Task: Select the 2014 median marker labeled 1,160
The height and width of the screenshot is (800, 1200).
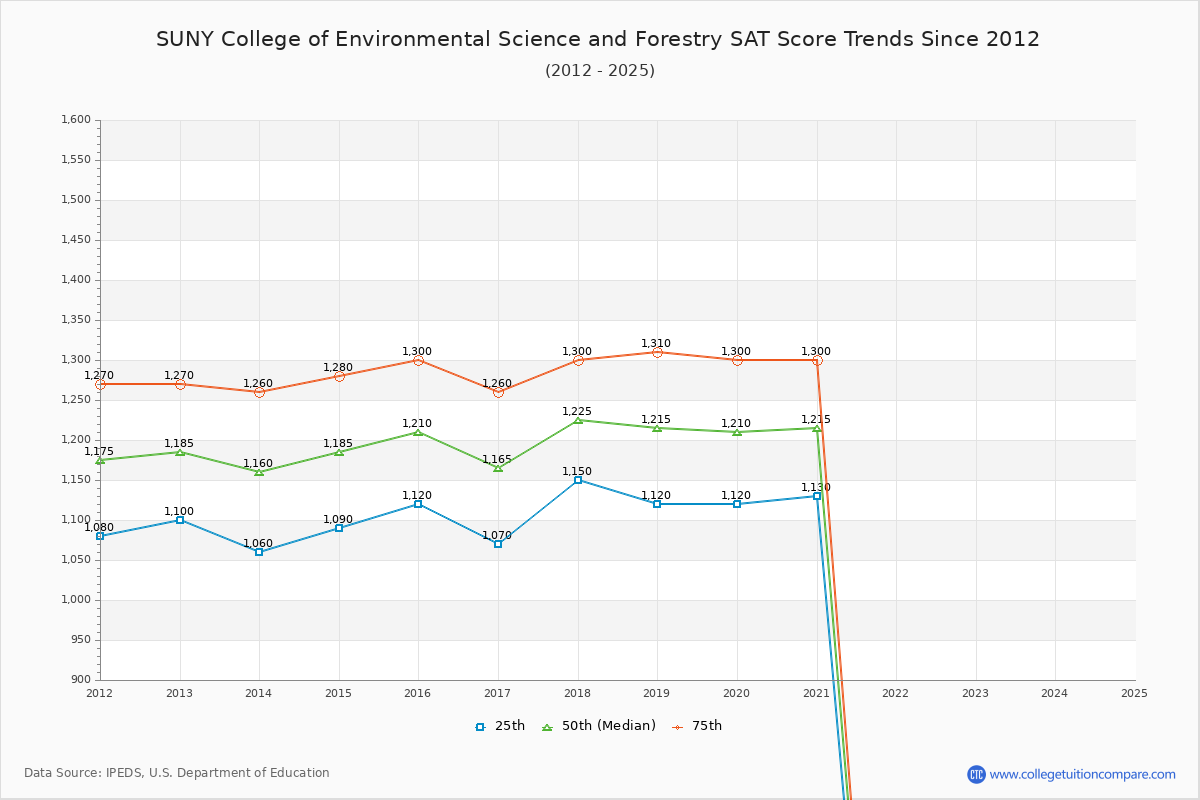Action: (x=259, y=472)
